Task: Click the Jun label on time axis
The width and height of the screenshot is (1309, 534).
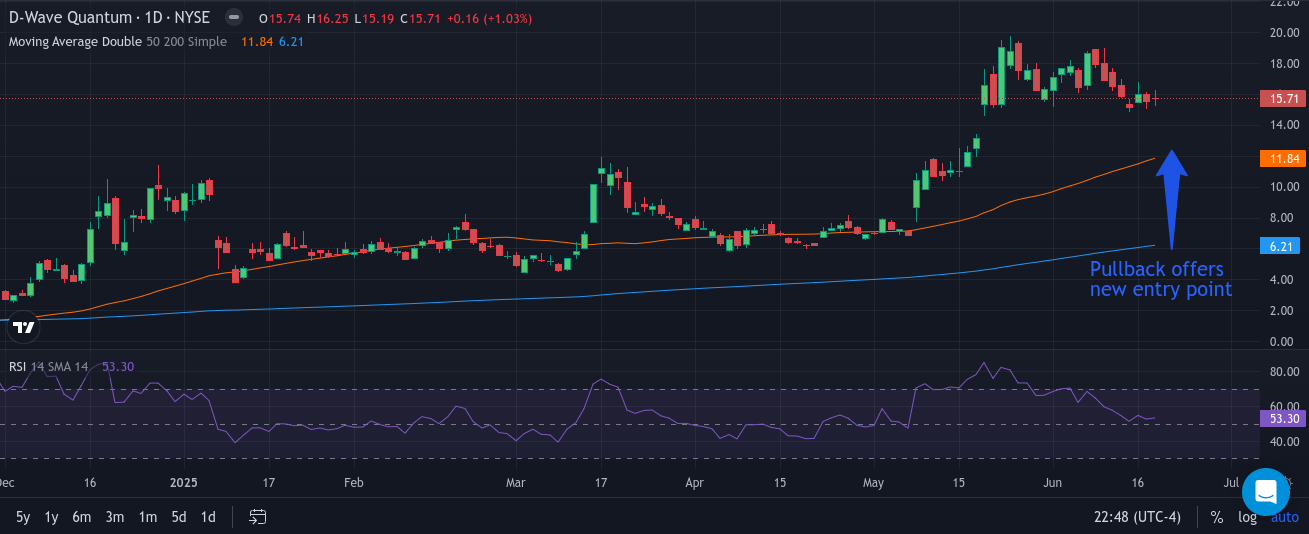Action: [x=1052, y=482]
